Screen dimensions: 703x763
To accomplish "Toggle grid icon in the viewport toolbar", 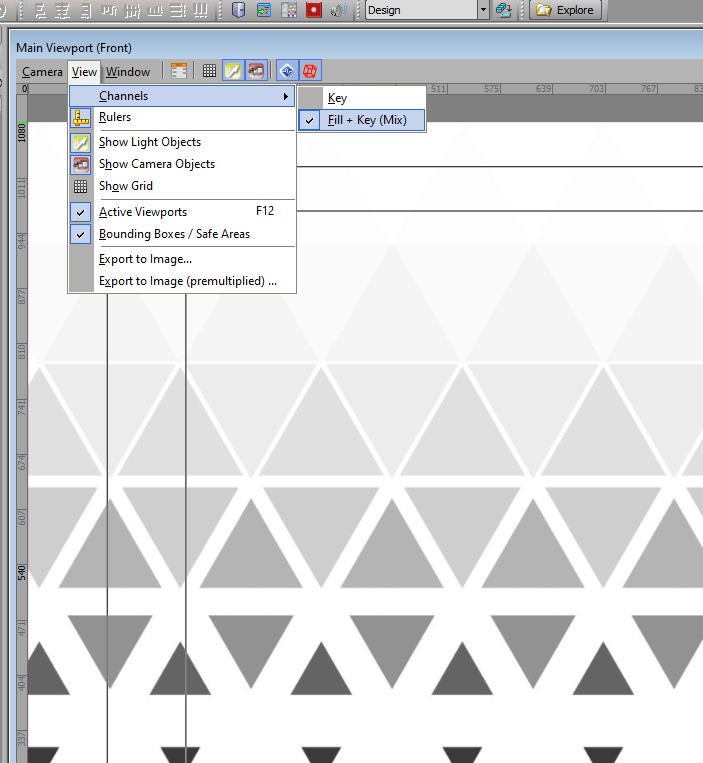I will [209, 71].
